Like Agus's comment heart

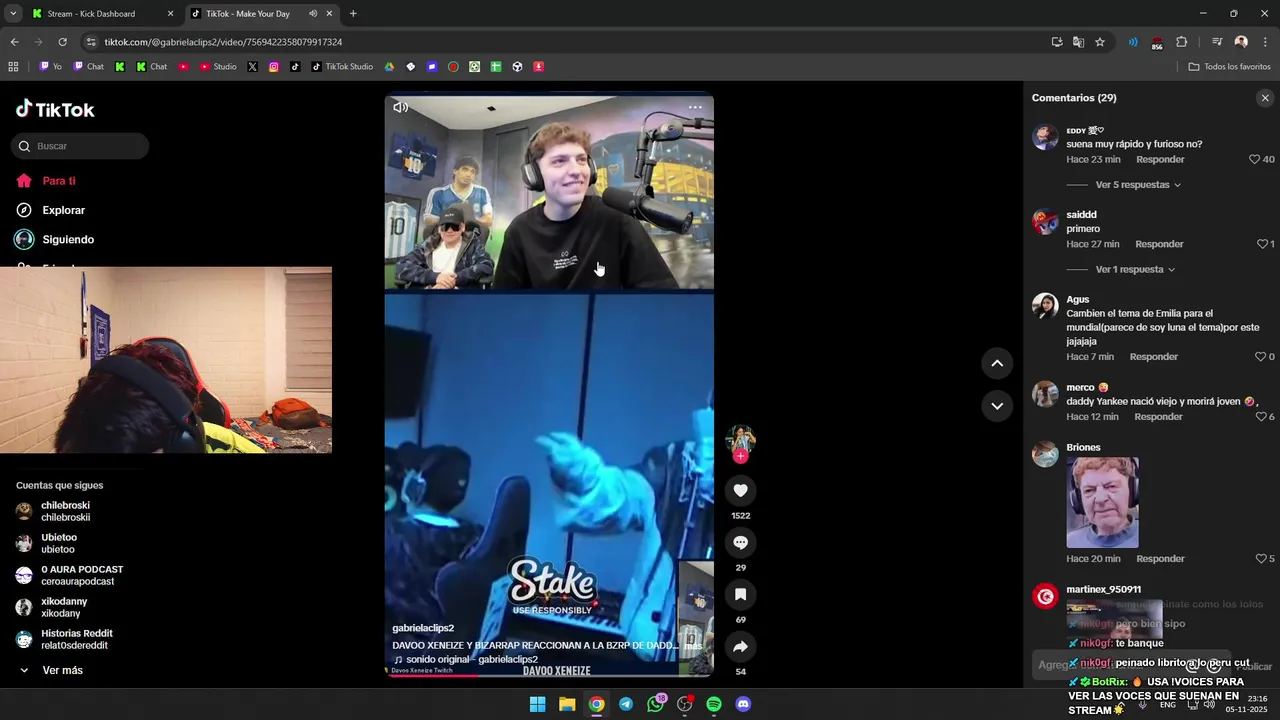pos(1260,357)
